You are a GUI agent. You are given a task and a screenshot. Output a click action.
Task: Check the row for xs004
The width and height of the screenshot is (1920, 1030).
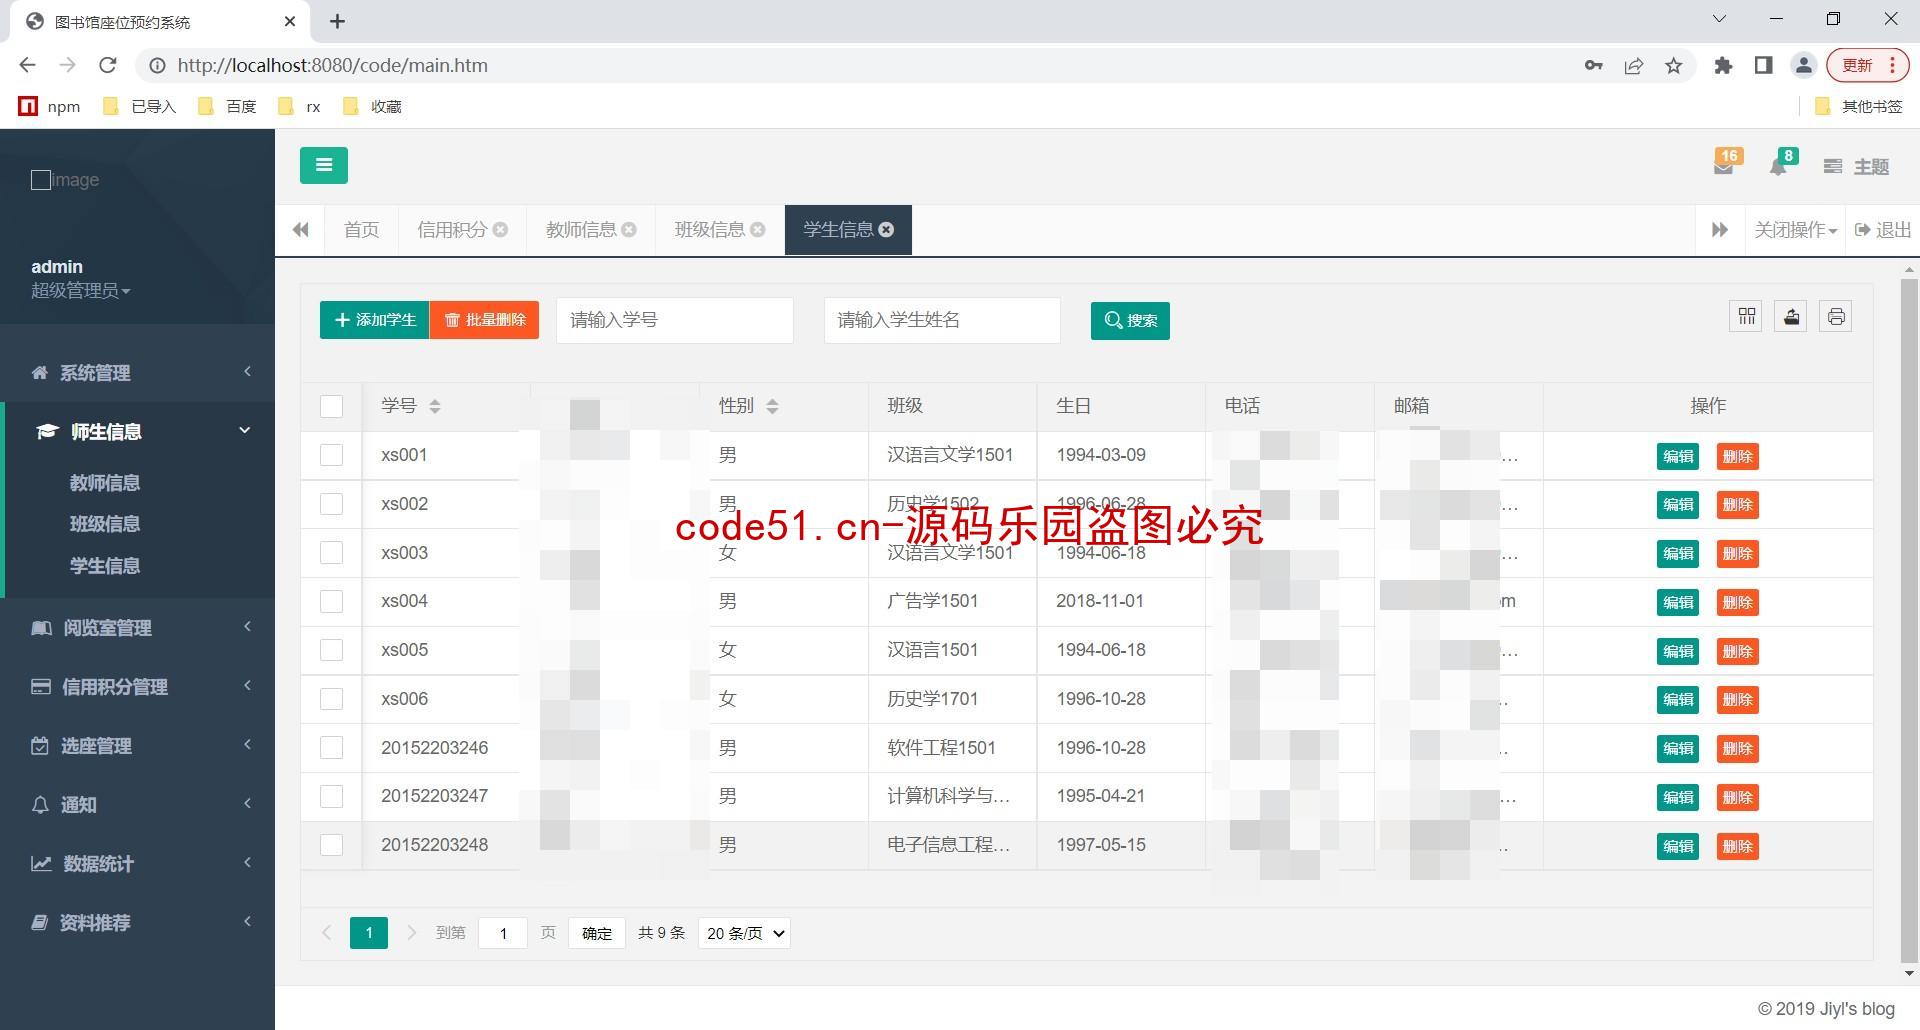(x=331, y=601)
